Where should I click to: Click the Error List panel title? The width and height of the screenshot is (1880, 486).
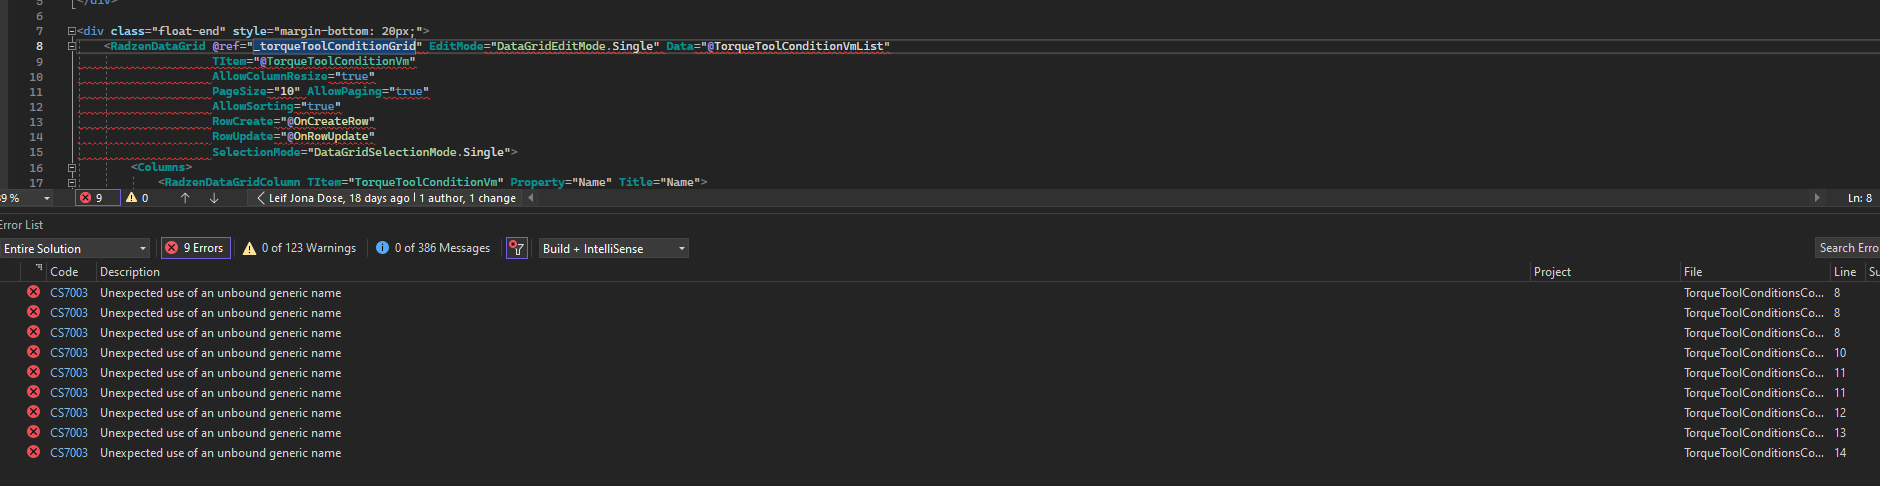tap(21, 225)
